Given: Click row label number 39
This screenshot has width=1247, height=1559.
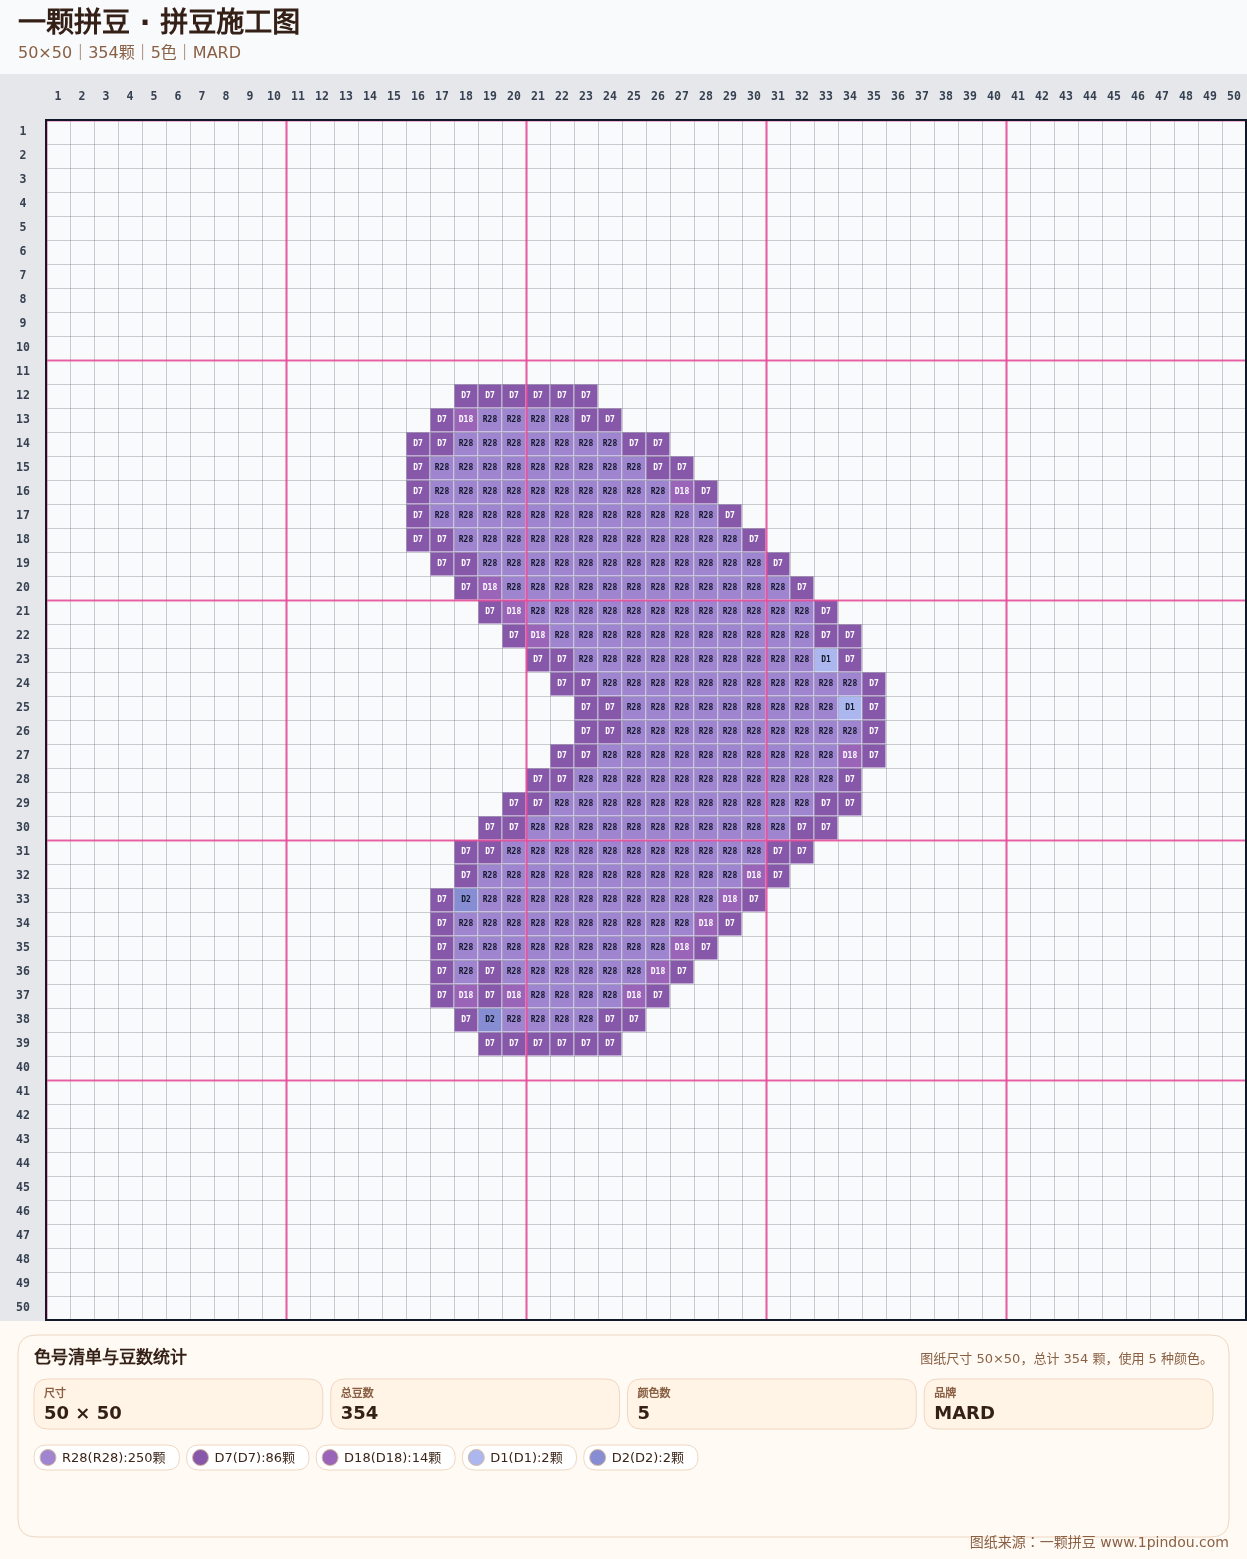Looking at the screenshot, I should tap(23, 1043).
